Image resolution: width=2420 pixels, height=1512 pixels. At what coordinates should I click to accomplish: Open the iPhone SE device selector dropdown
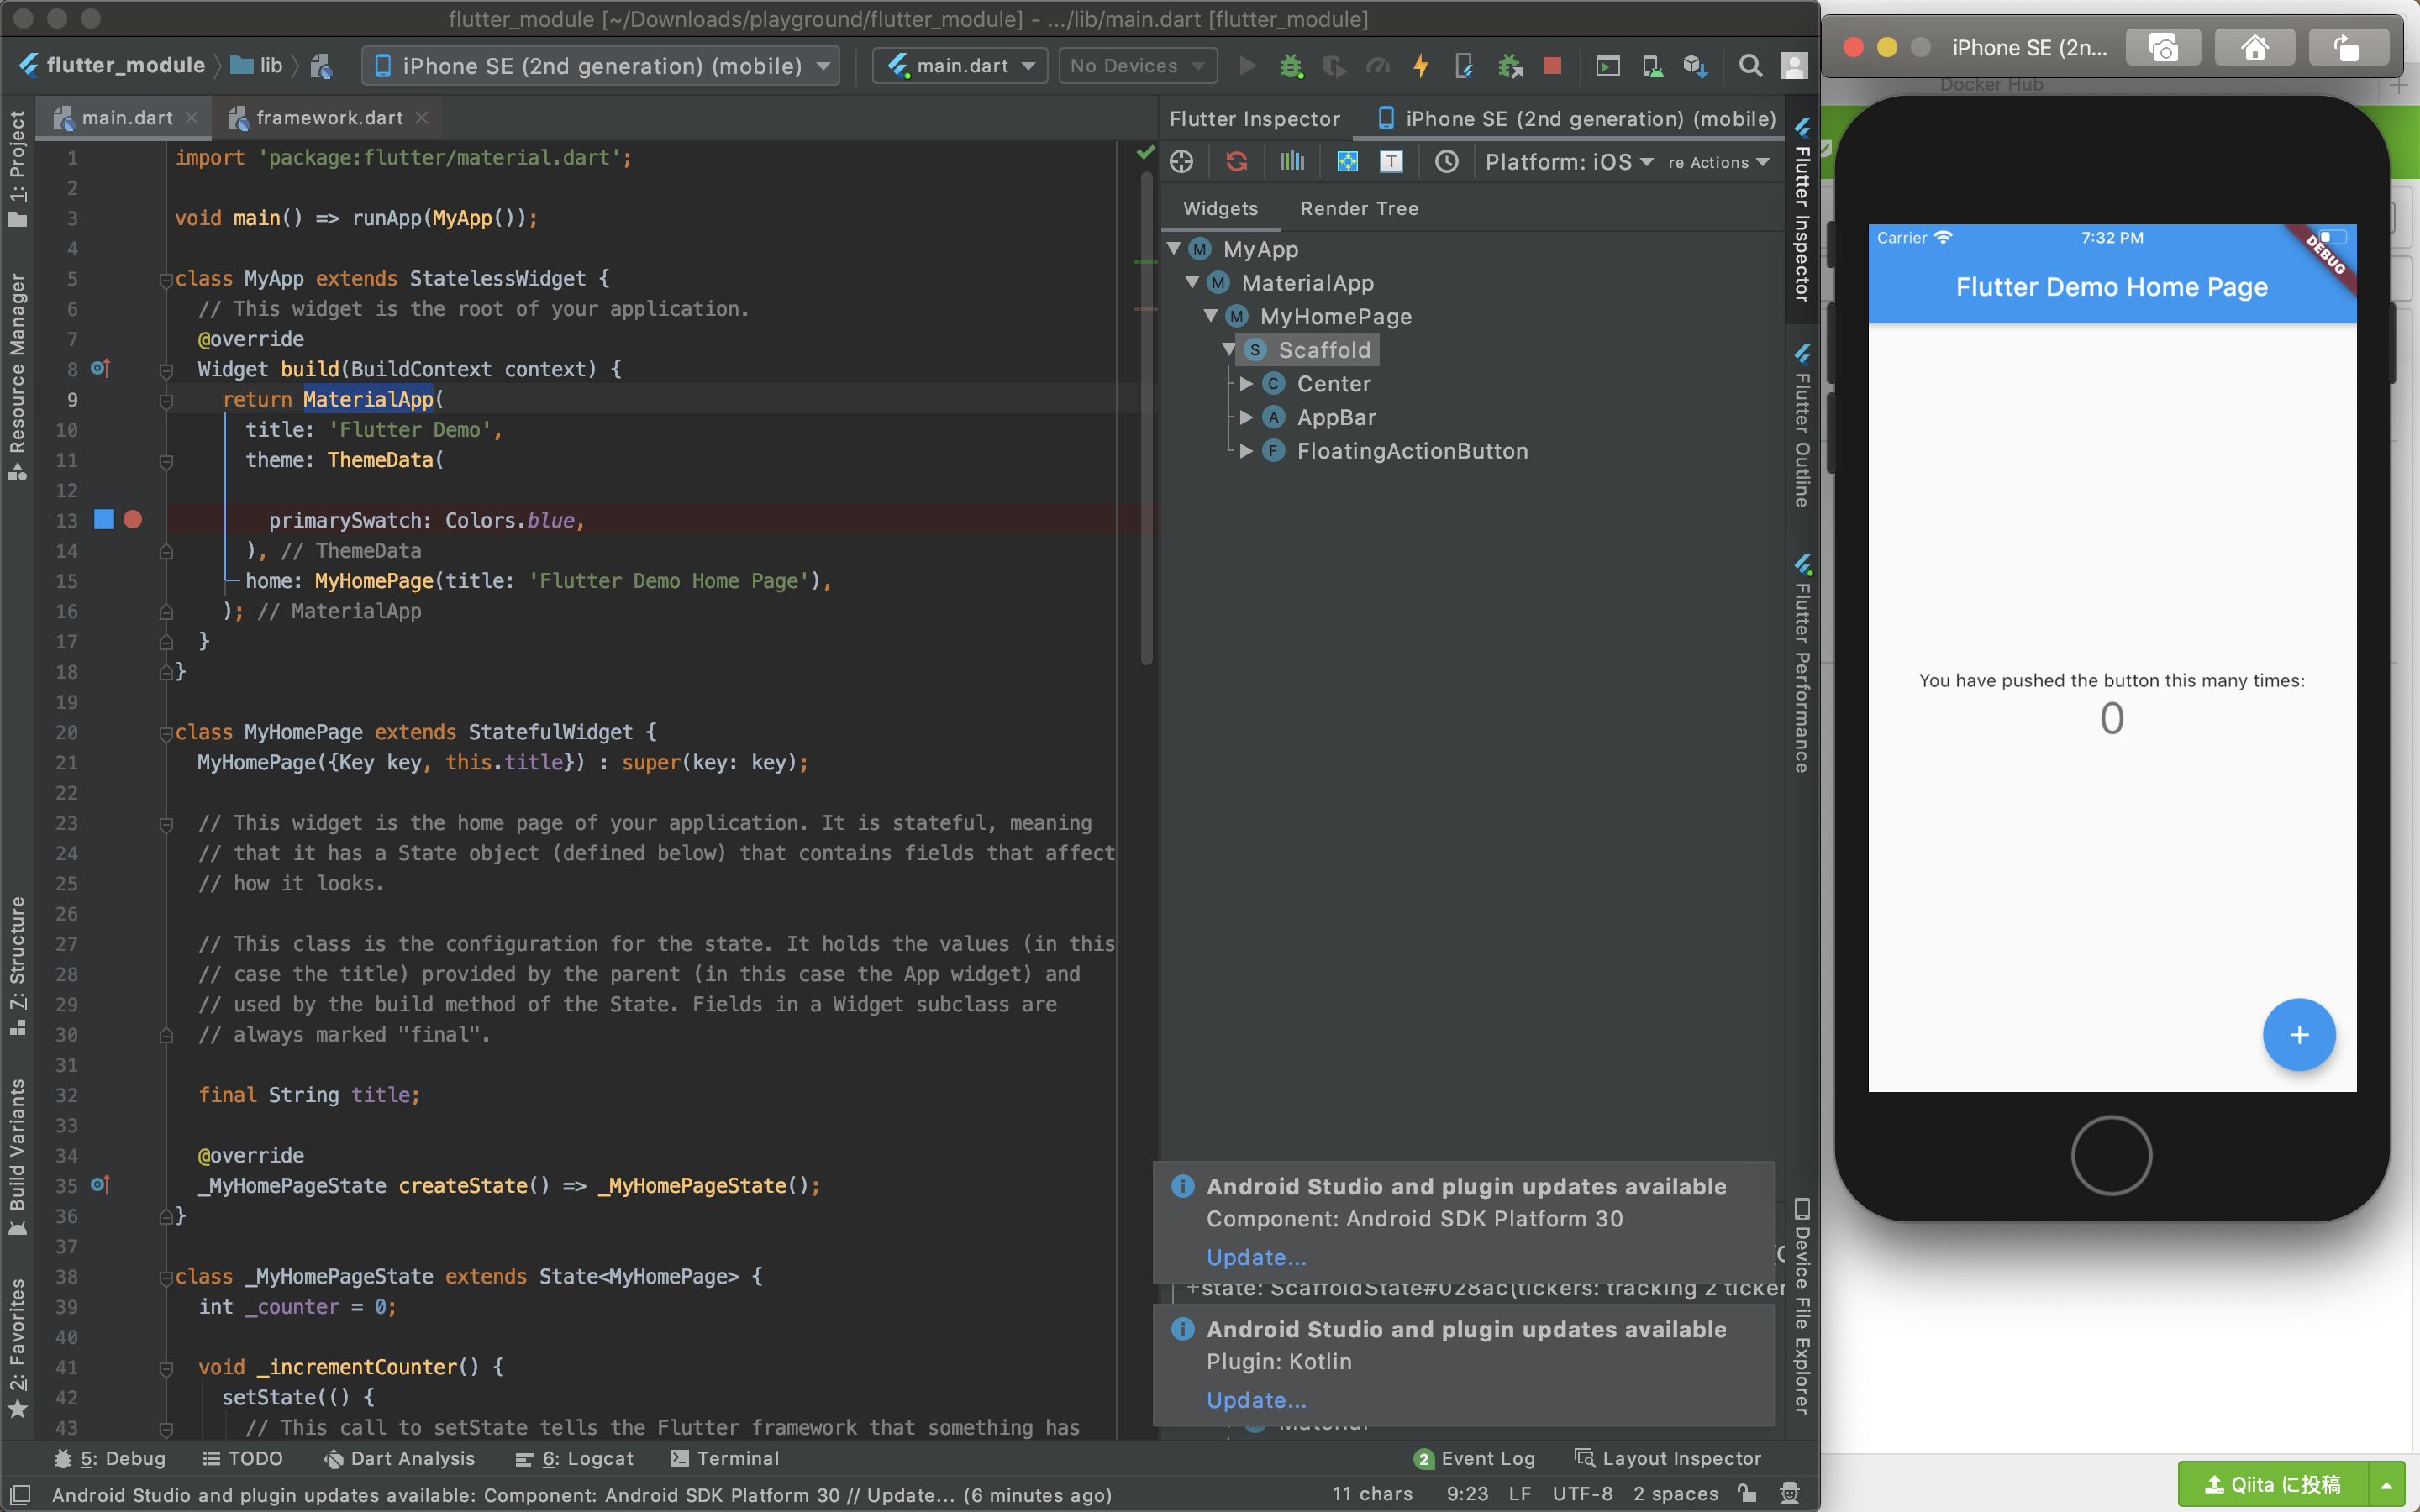pos(600,66)
